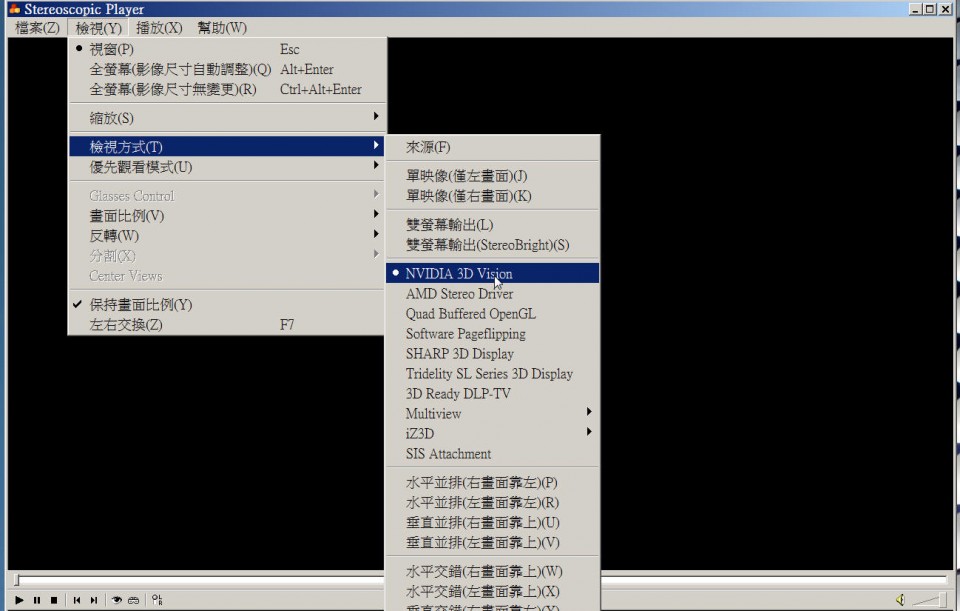Choose 全螢幕(影像尺寸無變更)(R) fullscreen option
Viewport: 960px width, 611px height.
[x=227, y=89]
